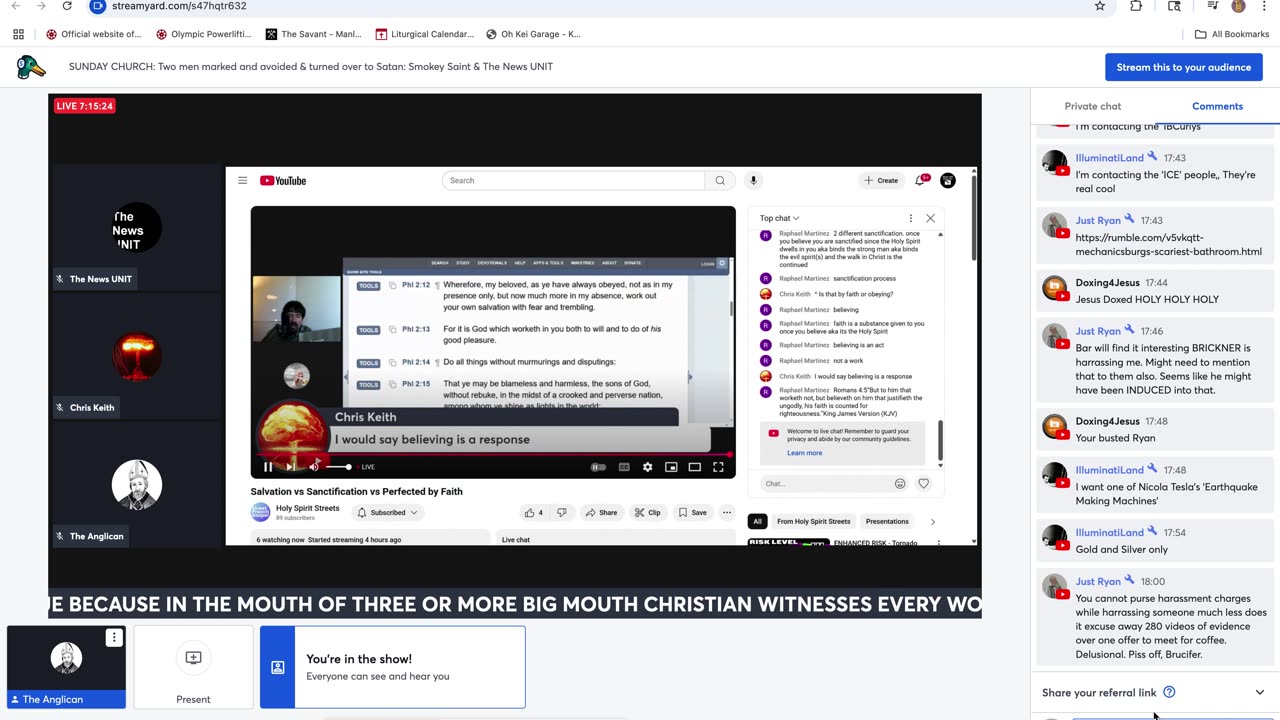Click the You're in the show banner
Image resolution: width=1280 pixels, height=720 pixels.
point(392,667)
